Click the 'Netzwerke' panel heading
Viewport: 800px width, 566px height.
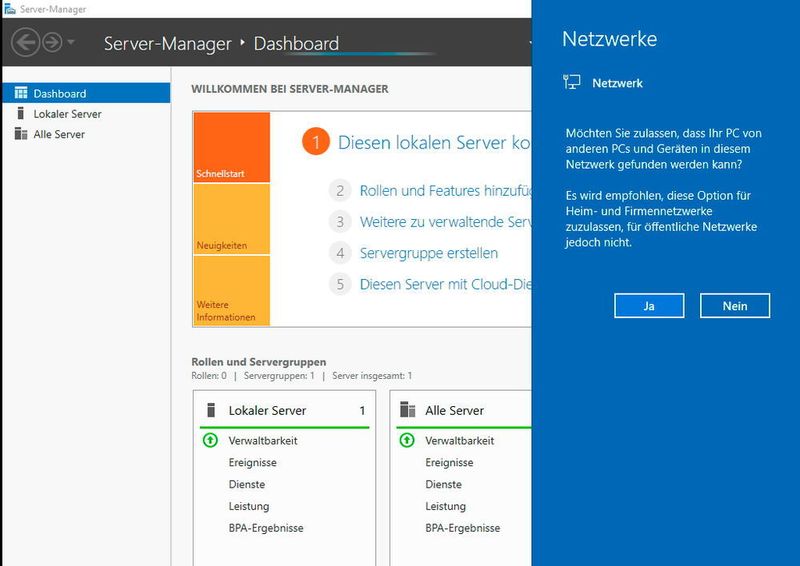pyautogui.click(x=610, y=39)
